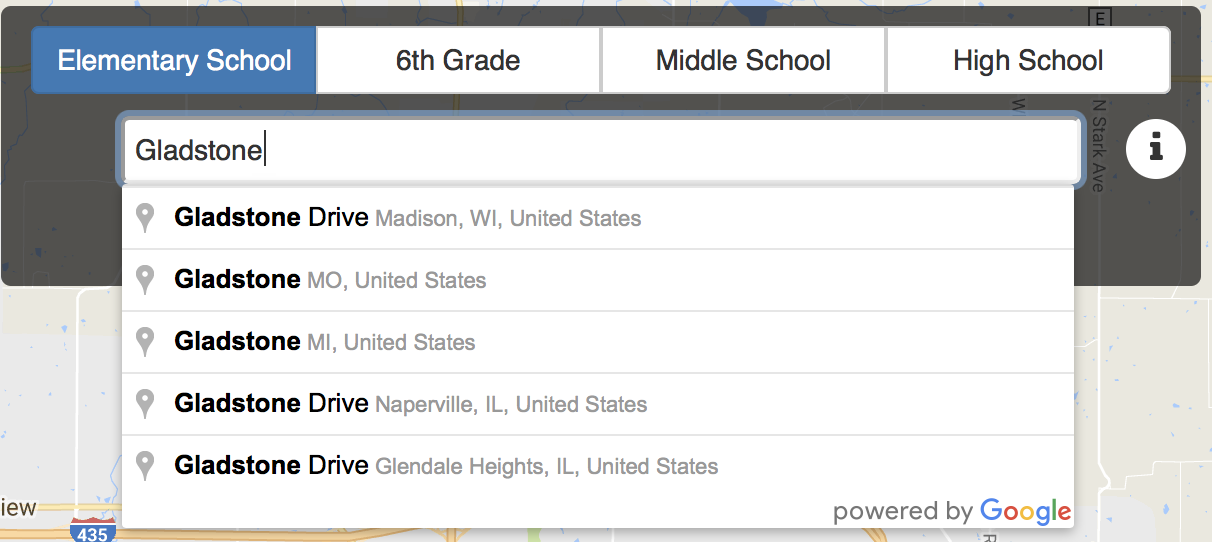Click the Google logo in suggestions footer
This screenshot has height=542, width=1212.
point(1025,512)
